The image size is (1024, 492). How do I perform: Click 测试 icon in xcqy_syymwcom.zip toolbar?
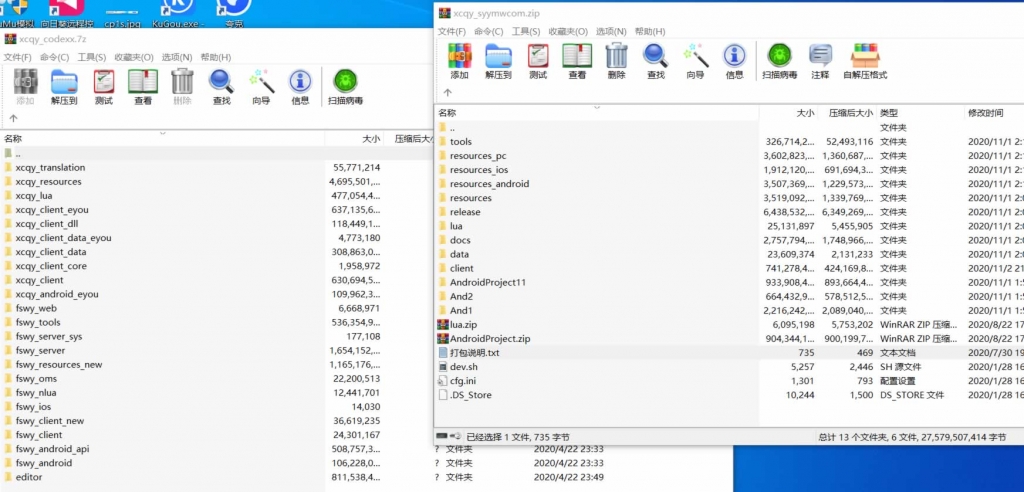point(538,60)
